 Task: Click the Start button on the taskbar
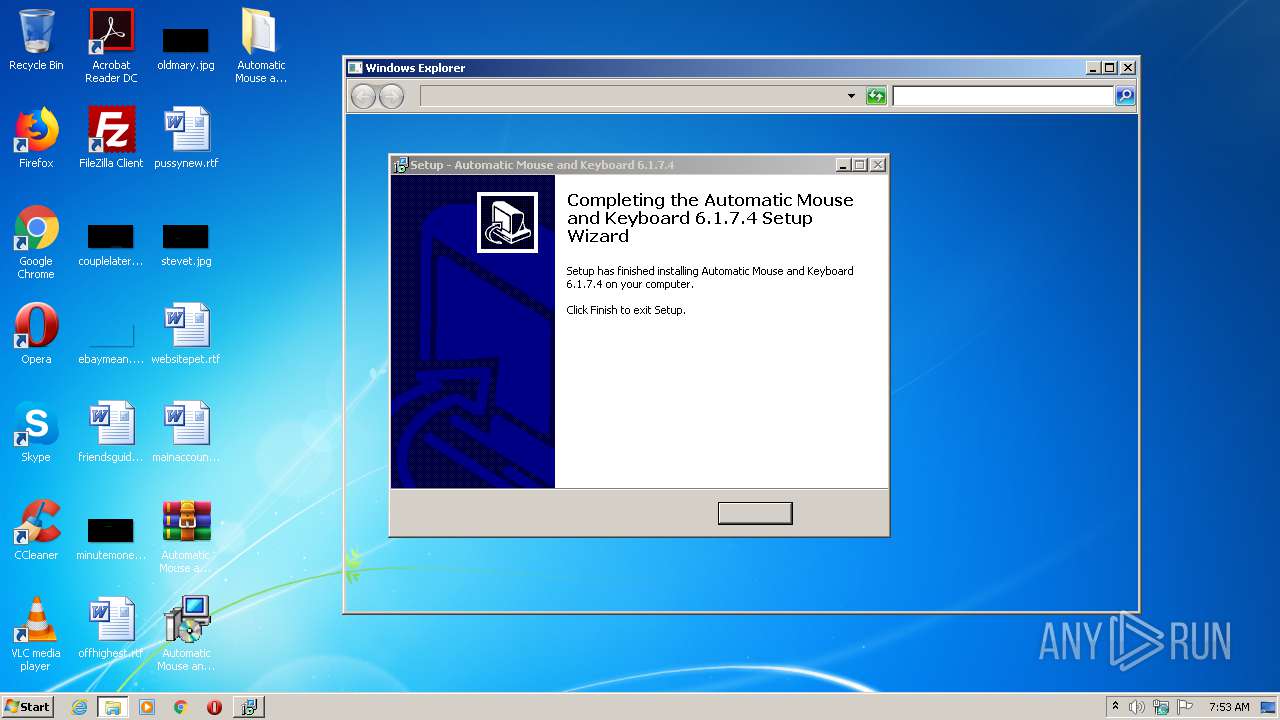28,707
